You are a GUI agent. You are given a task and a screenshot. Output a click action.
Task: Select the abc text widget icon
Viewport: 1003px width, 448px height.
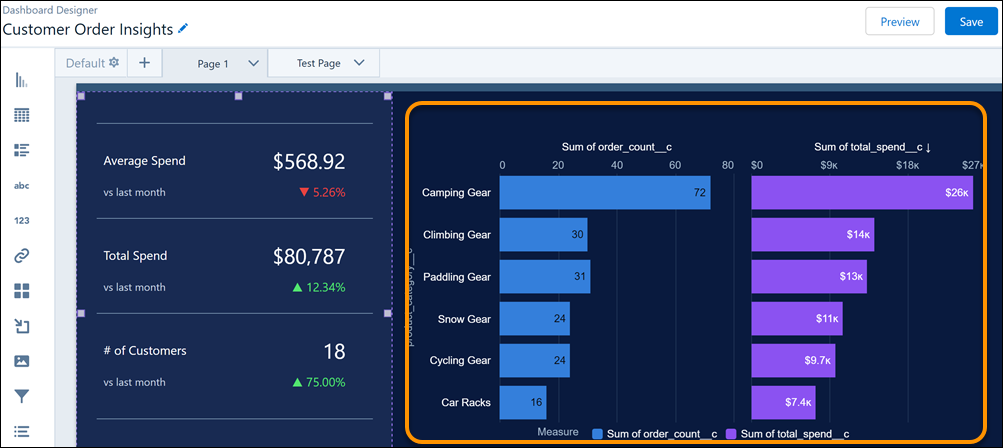(22, 186)
